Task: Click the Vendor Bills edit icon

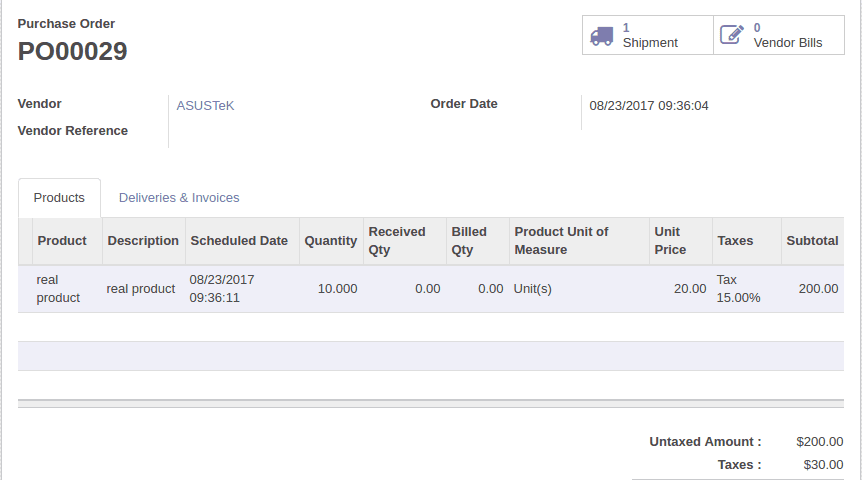Action: pyautogui.click(x=732, y=35)
